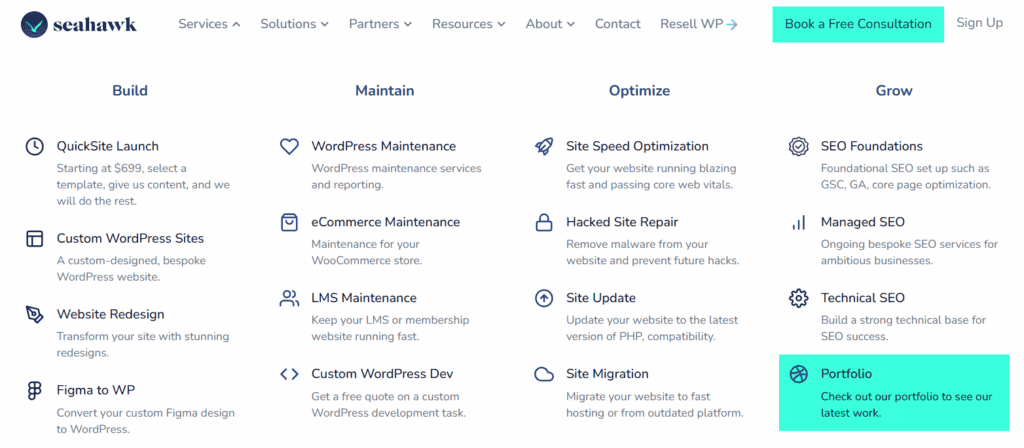
Task: Open the Resources dropdown menu
Action: 468,24
